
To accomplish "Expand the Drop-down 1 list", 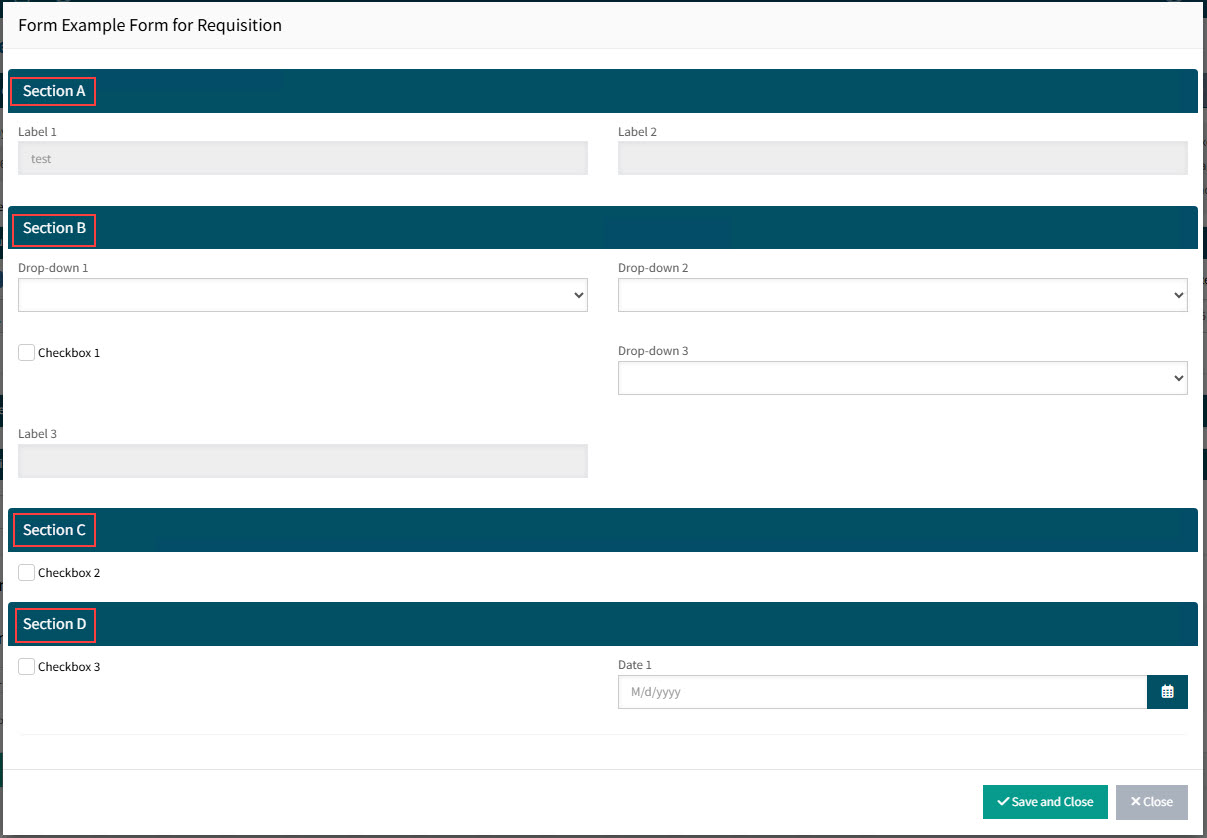I will point(302,295).
